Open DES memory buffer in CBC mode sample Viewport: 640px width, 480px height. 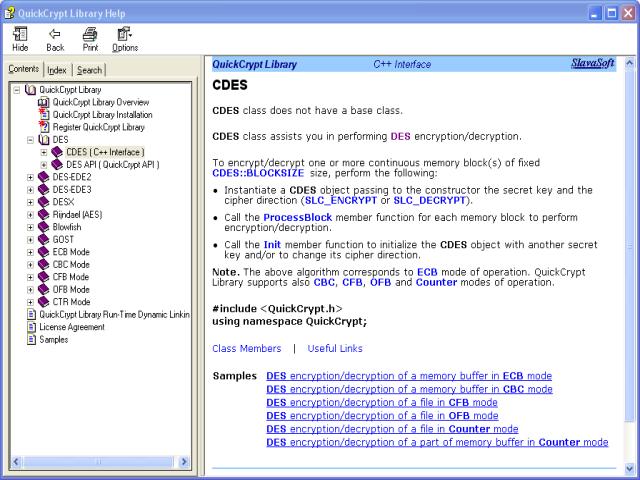tap(409, 389)
